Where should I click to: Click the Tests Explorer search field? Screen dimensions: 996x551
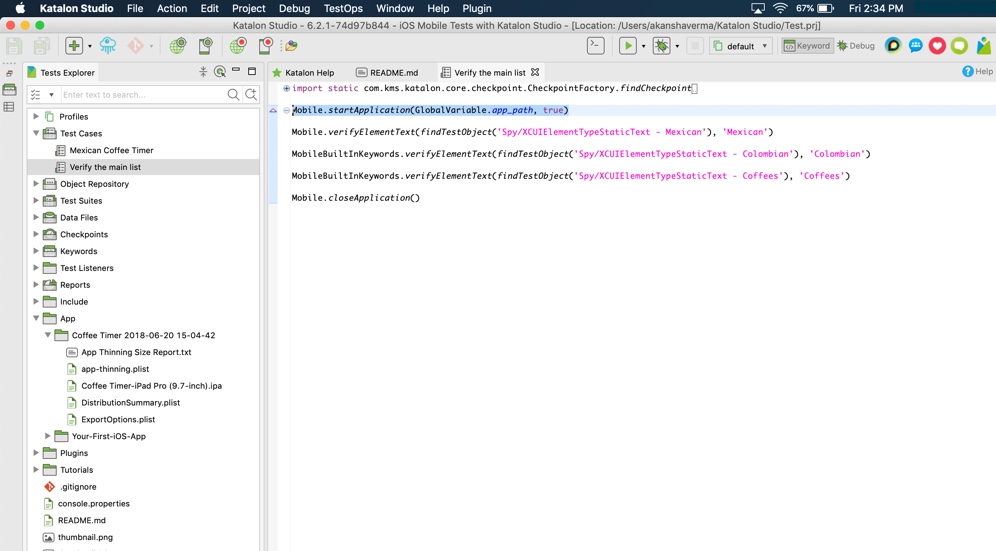(x=143, y=95)
